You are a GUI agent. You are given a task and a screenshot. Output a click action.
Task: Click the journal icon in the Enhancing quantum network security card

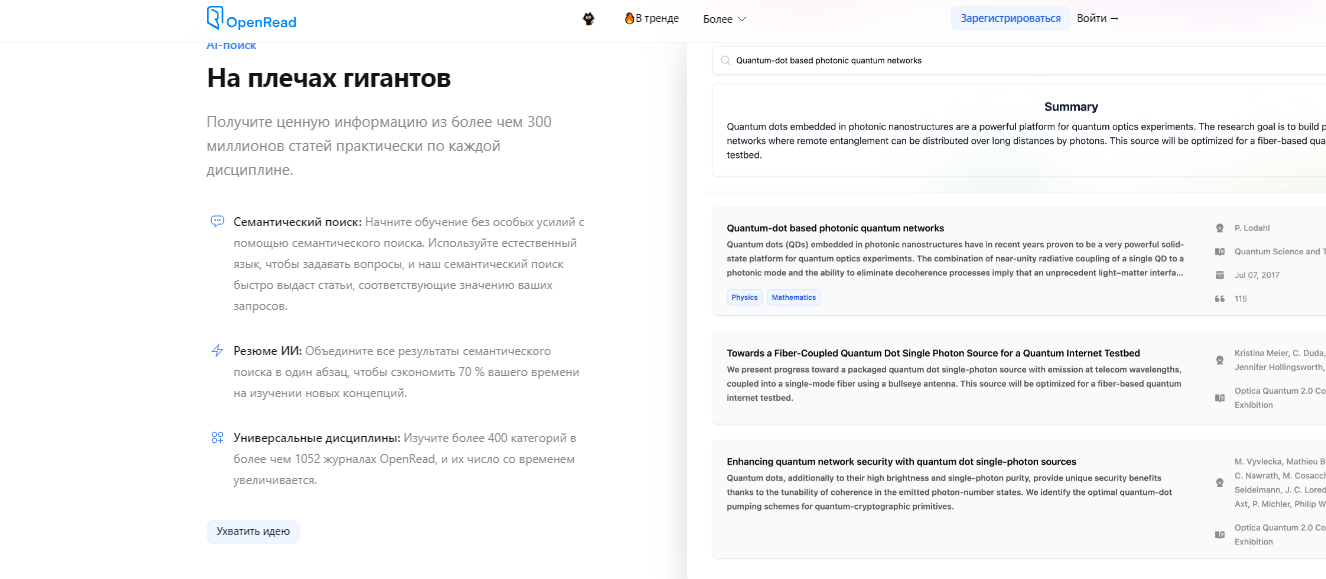tap(1219, 534)
